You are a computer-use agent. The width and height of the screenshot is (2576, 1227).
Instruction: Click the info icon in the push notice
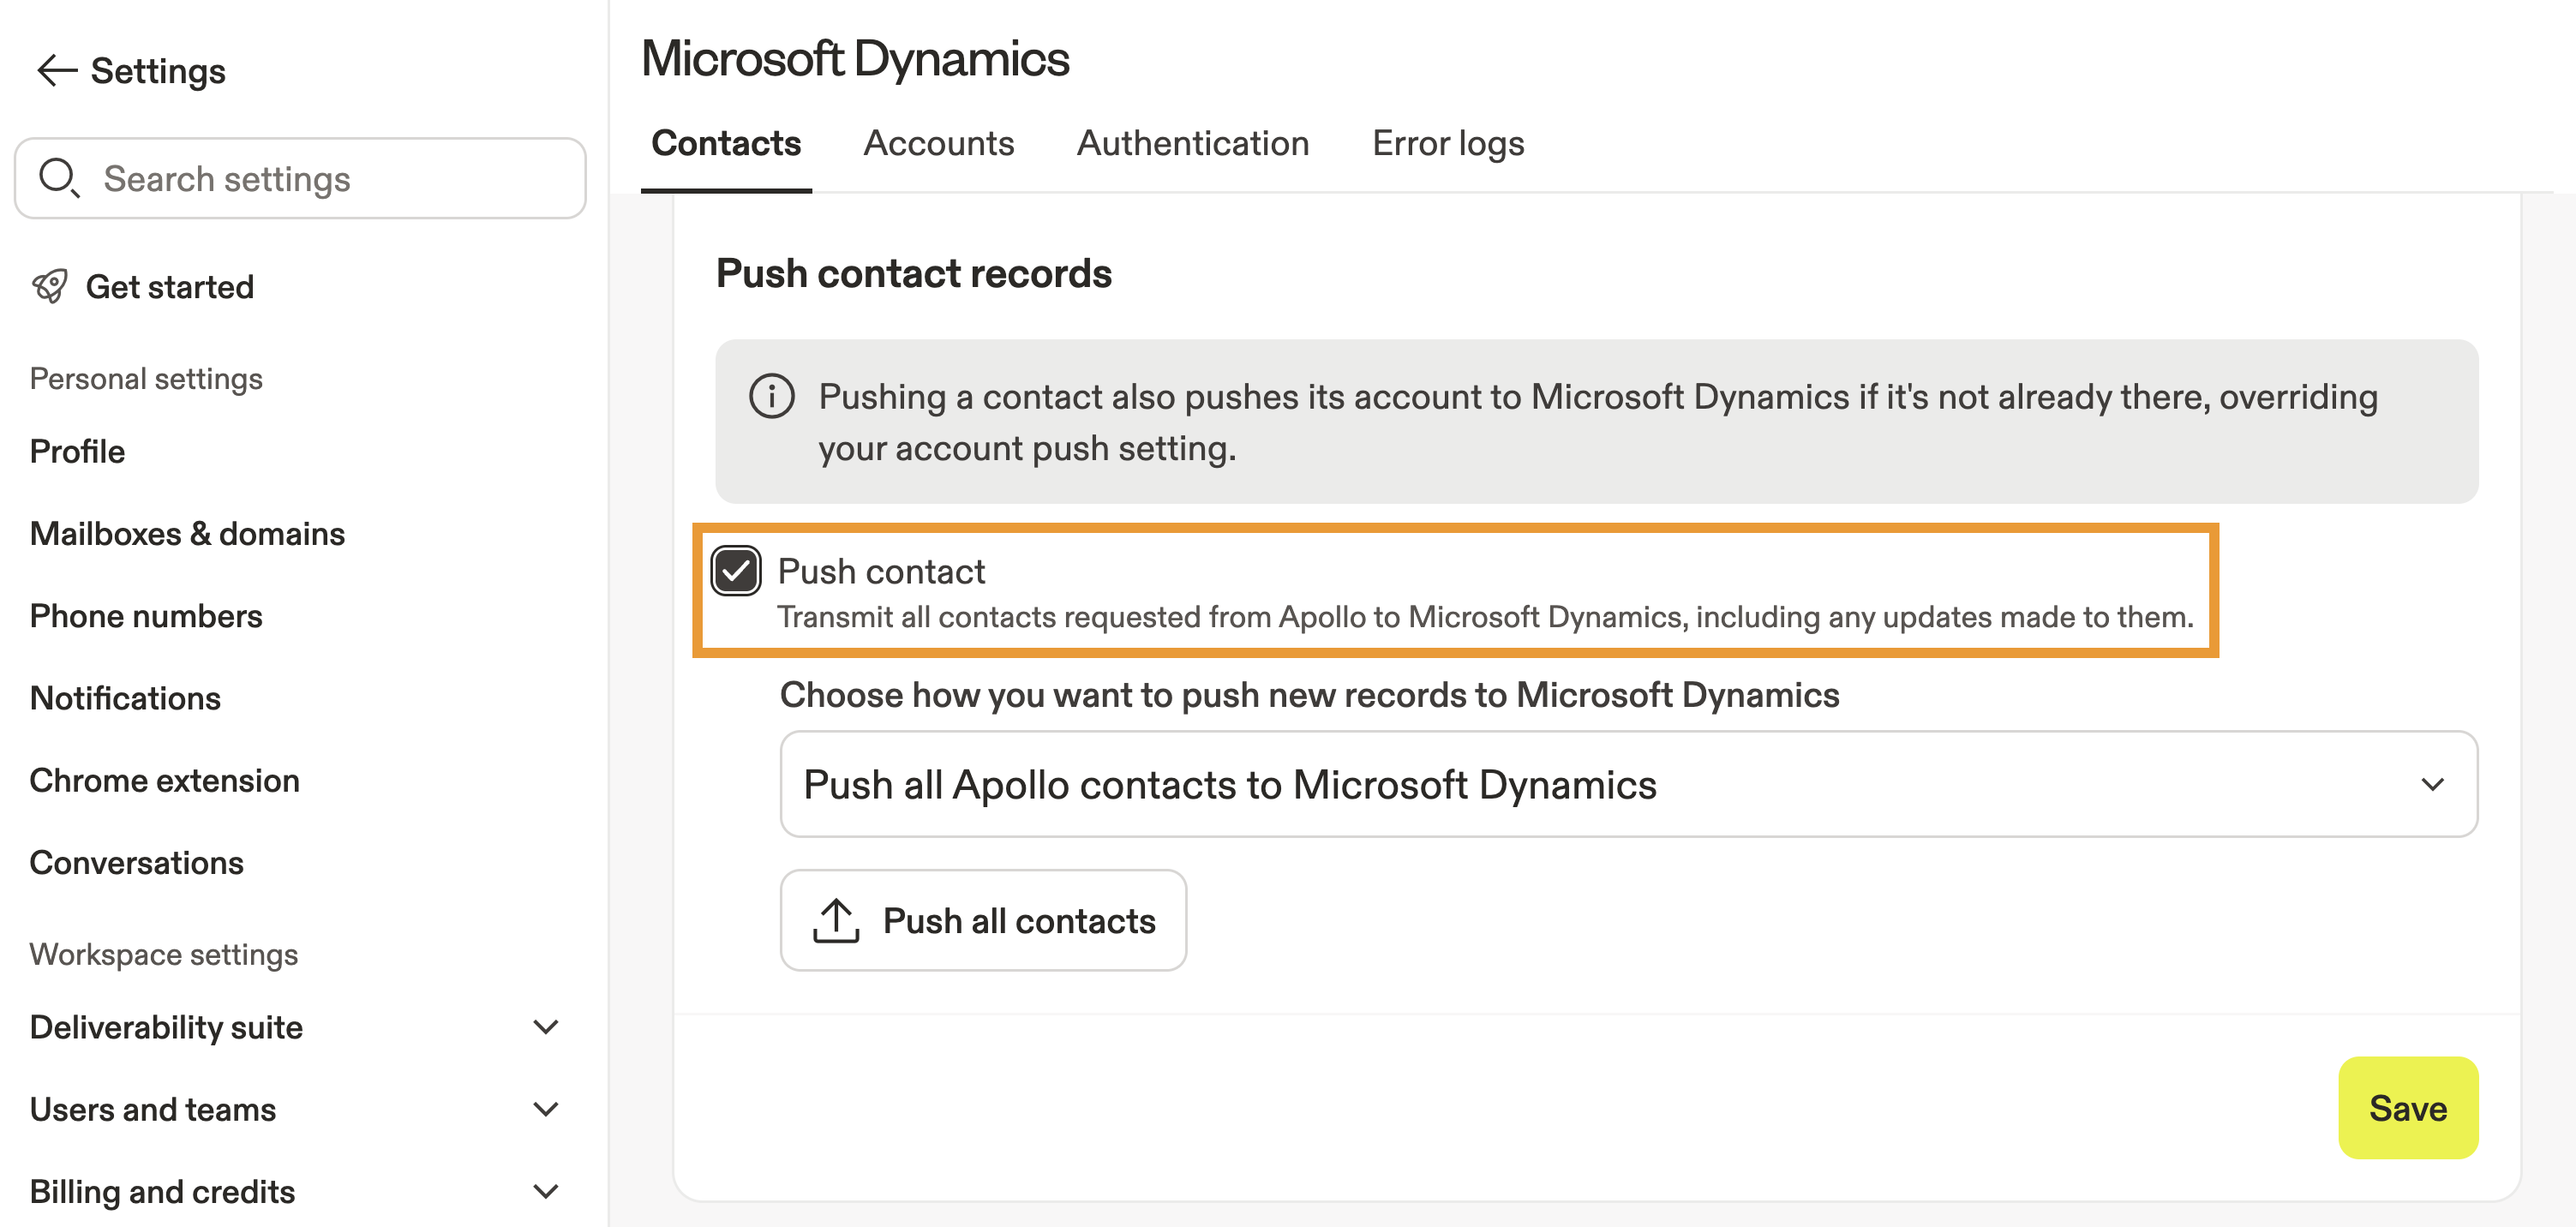(771, 396)
